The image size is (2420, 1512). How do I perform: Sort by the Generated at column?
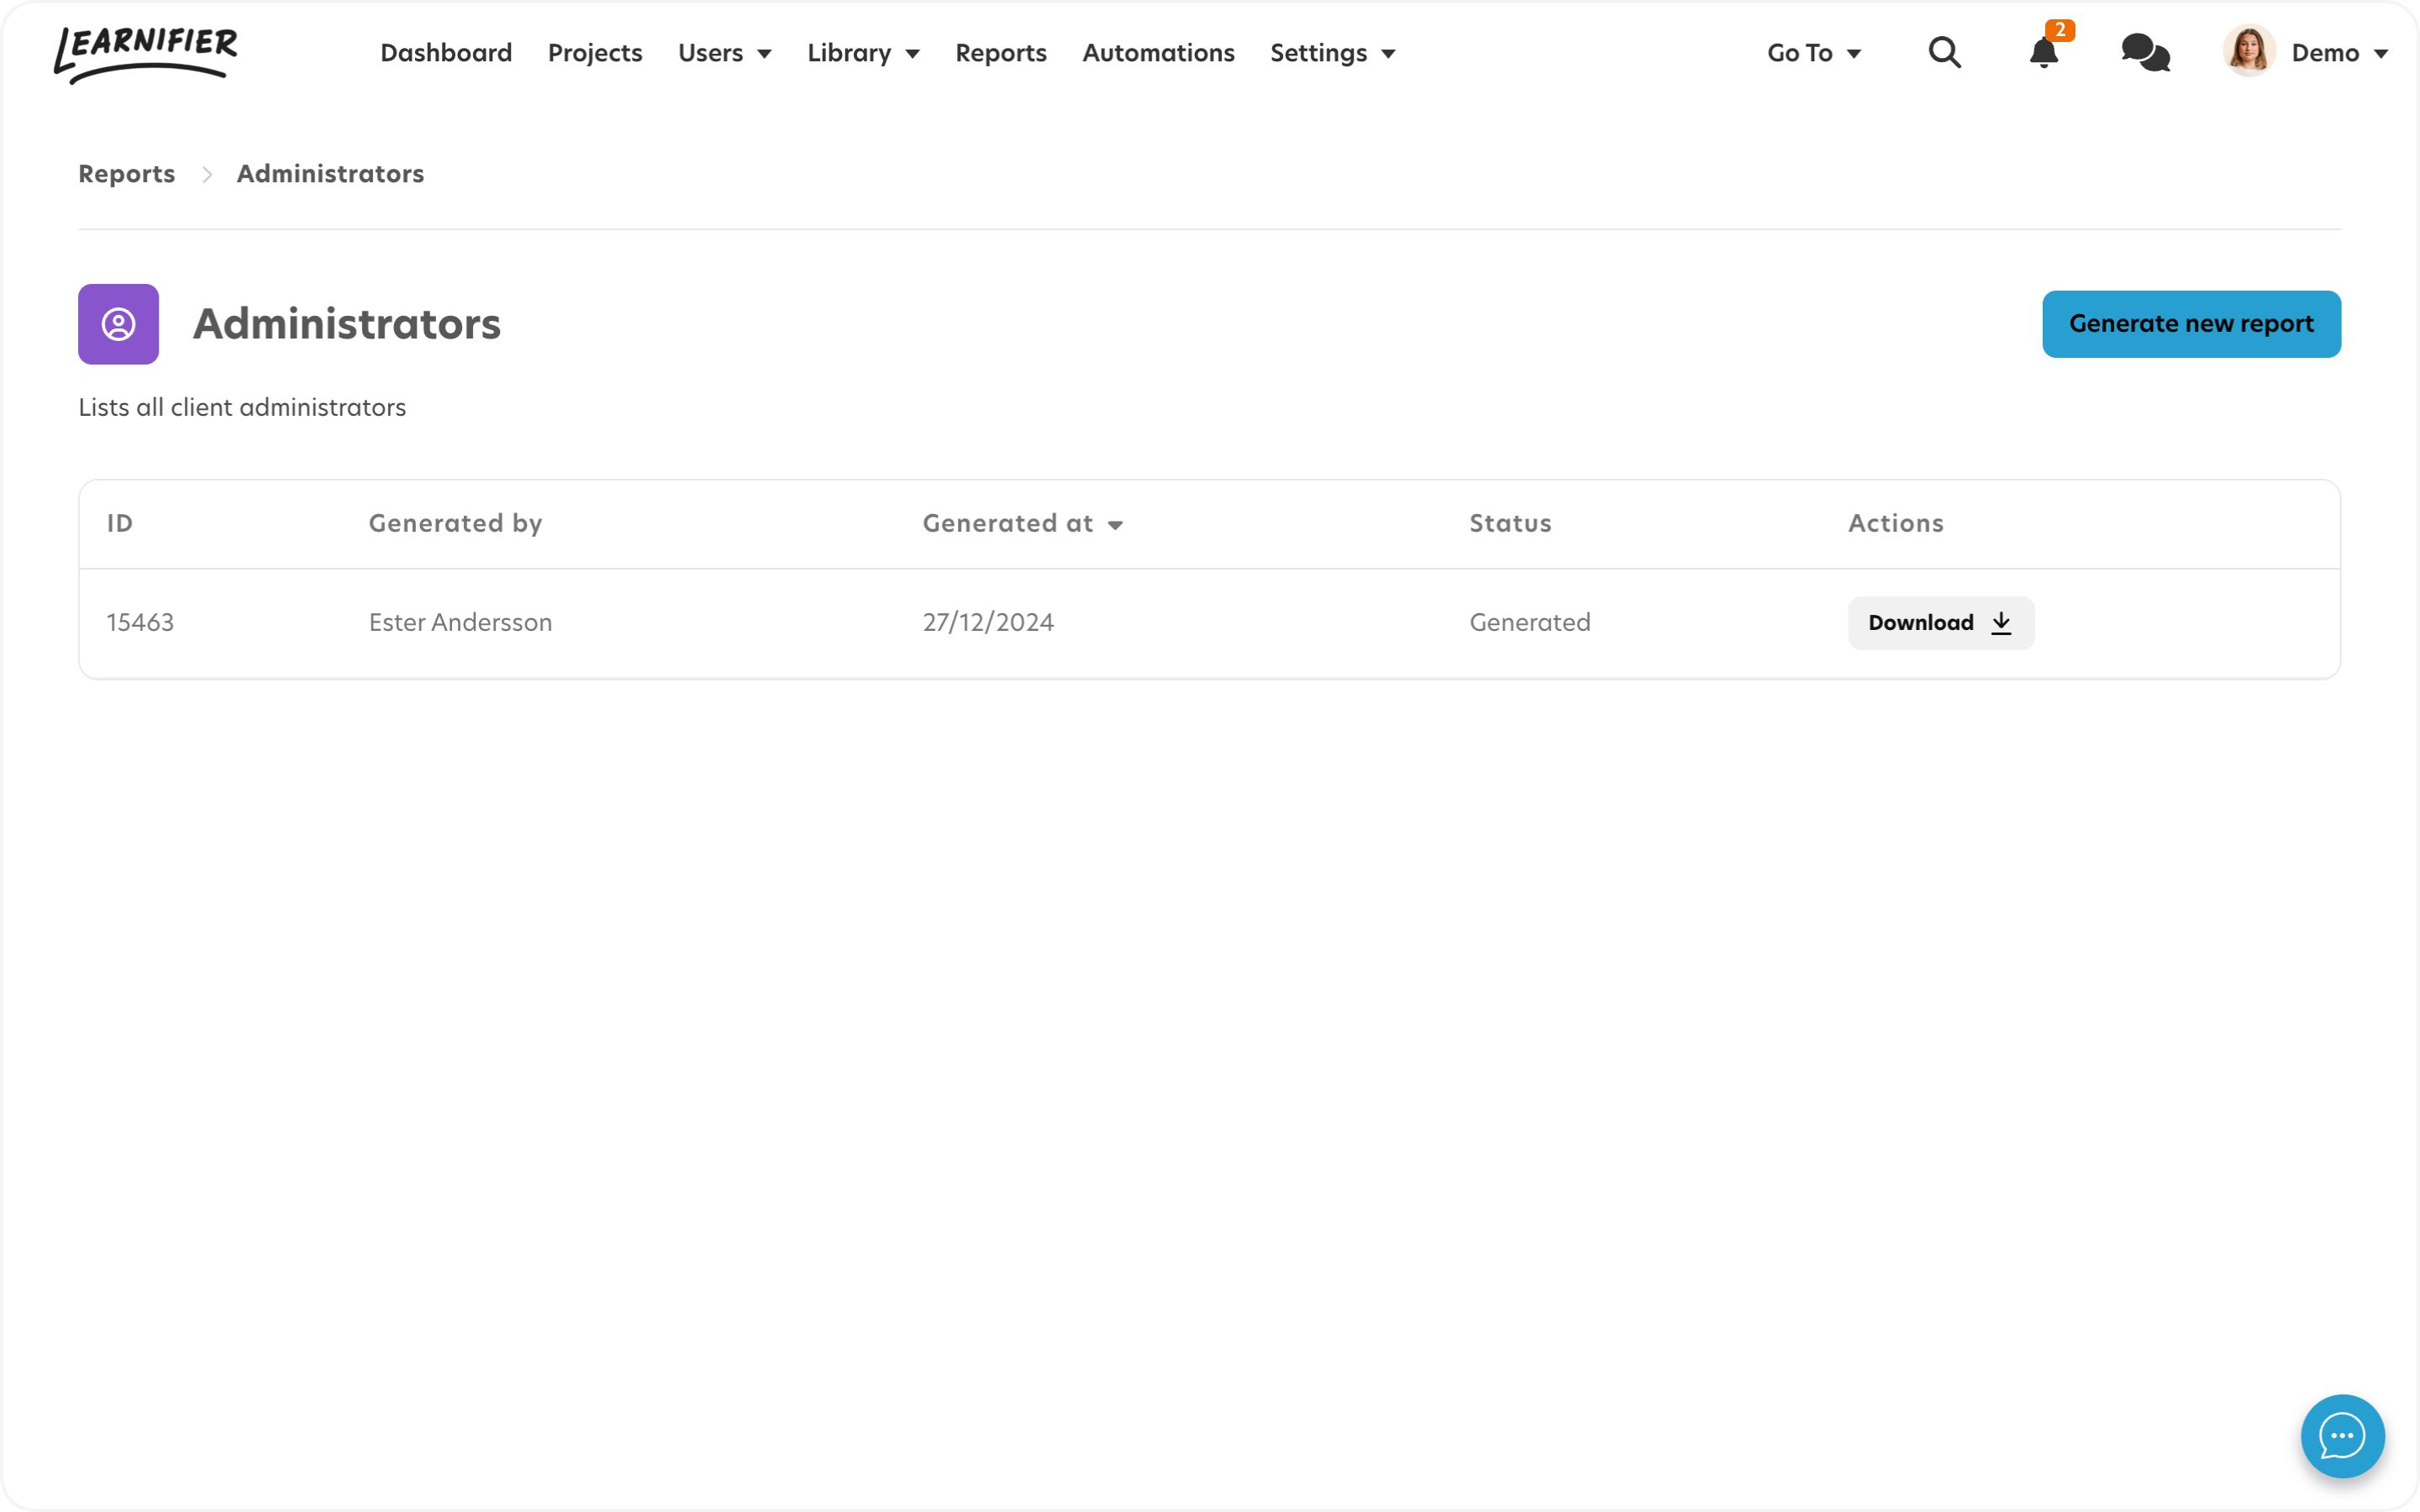1022,524
